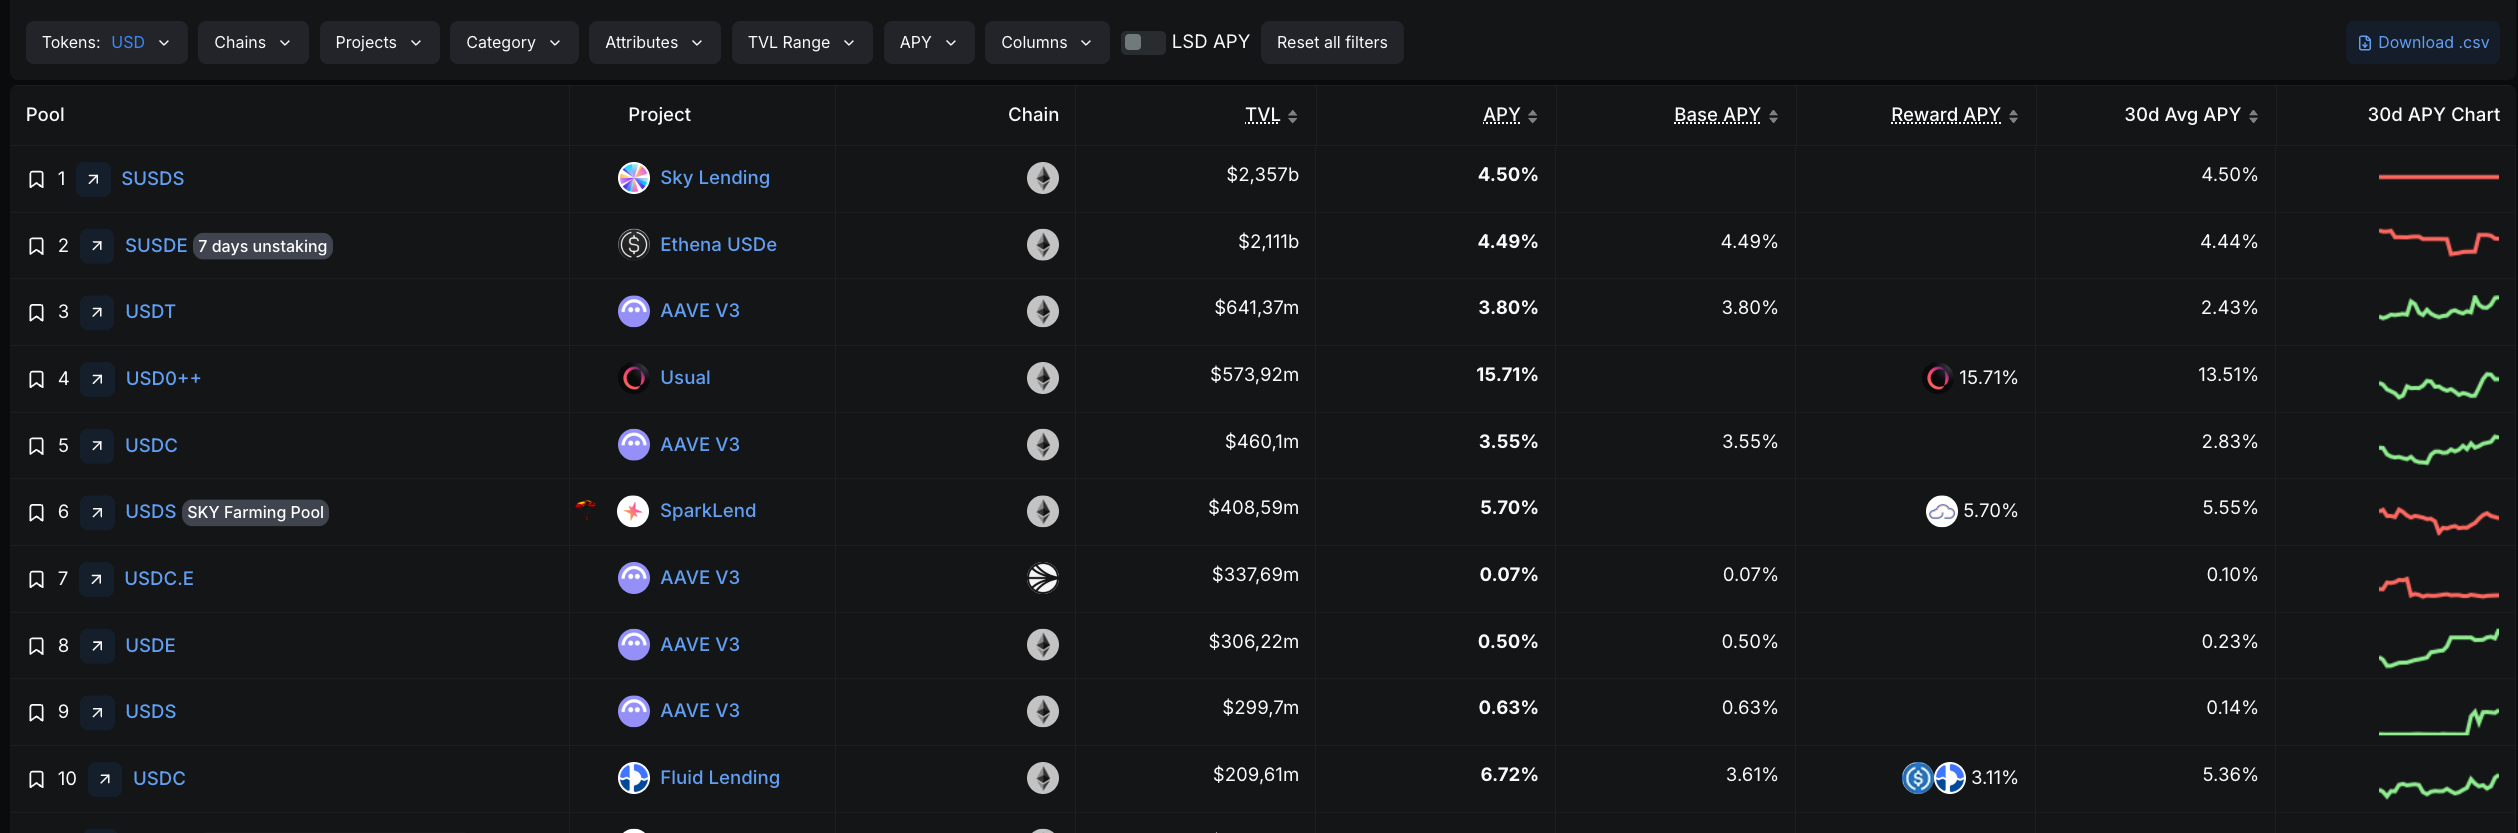Expand the TVL Range dropdown
This screenshot has width=2518, height=833.
pyautogui.click(x=802, y=42)
